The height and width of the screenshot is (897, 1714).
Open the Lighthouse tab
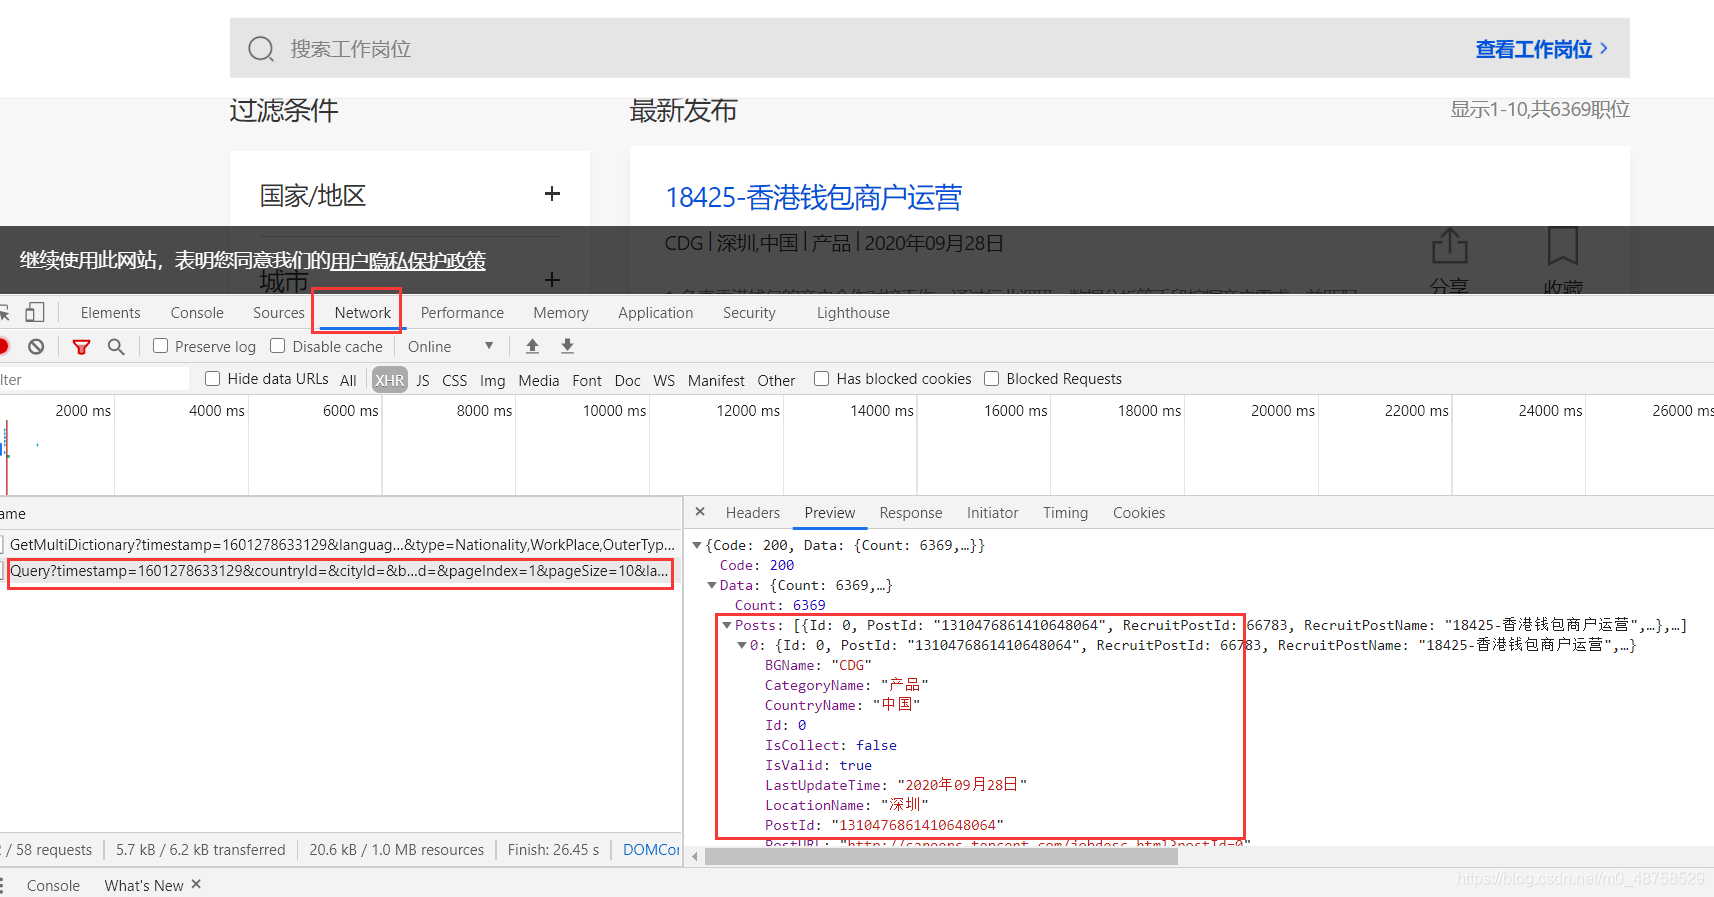click(853, 312)
